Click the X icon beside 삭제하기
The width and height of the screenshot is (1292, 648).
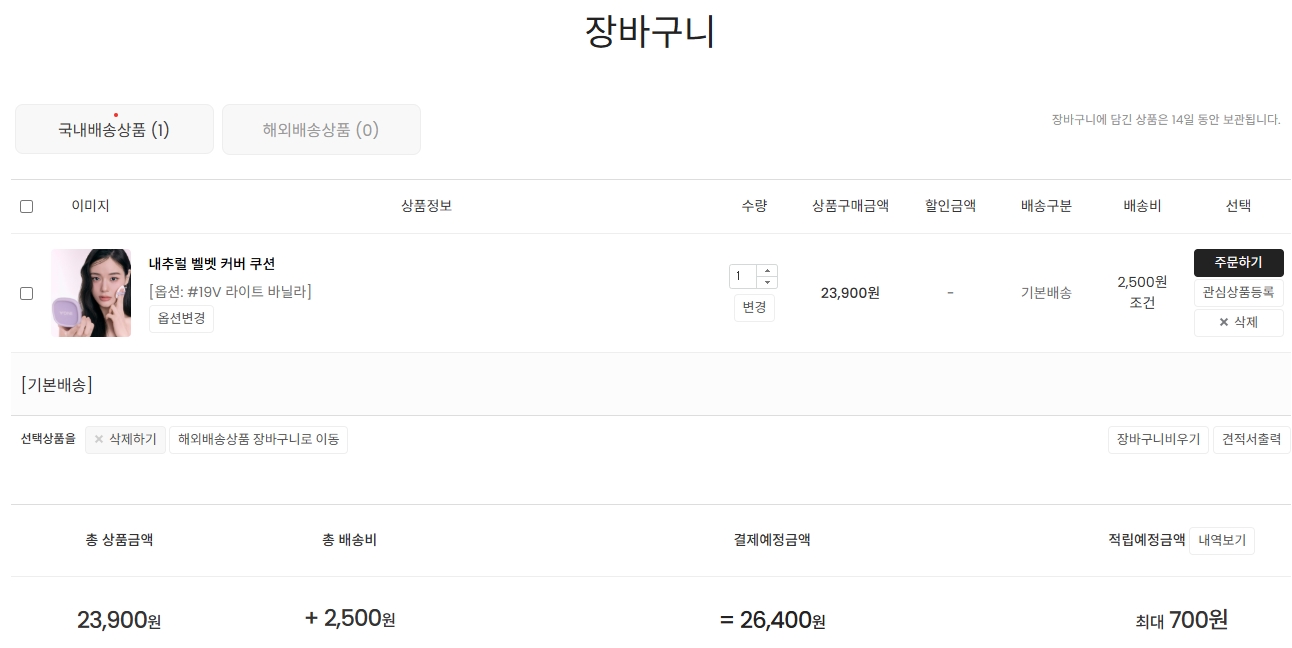pyautogui.click(x=99, y=440)
